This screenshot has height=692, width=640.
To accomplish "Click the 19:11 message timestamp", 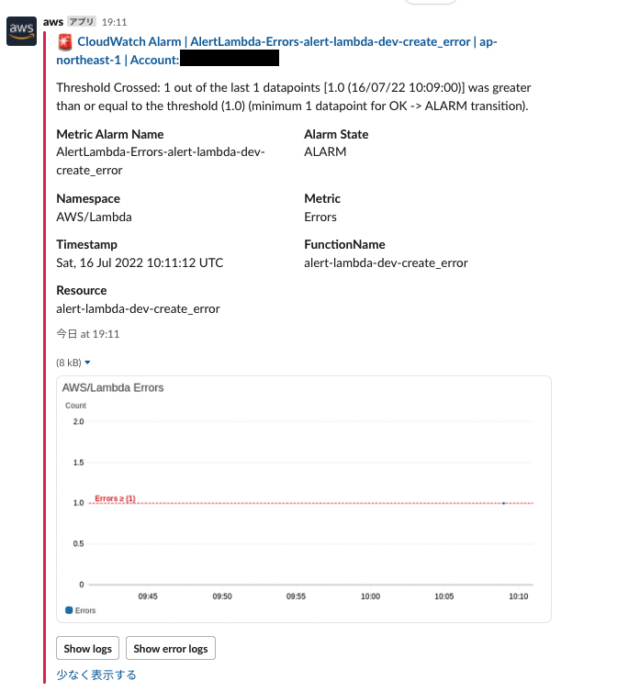I will 114,22.
